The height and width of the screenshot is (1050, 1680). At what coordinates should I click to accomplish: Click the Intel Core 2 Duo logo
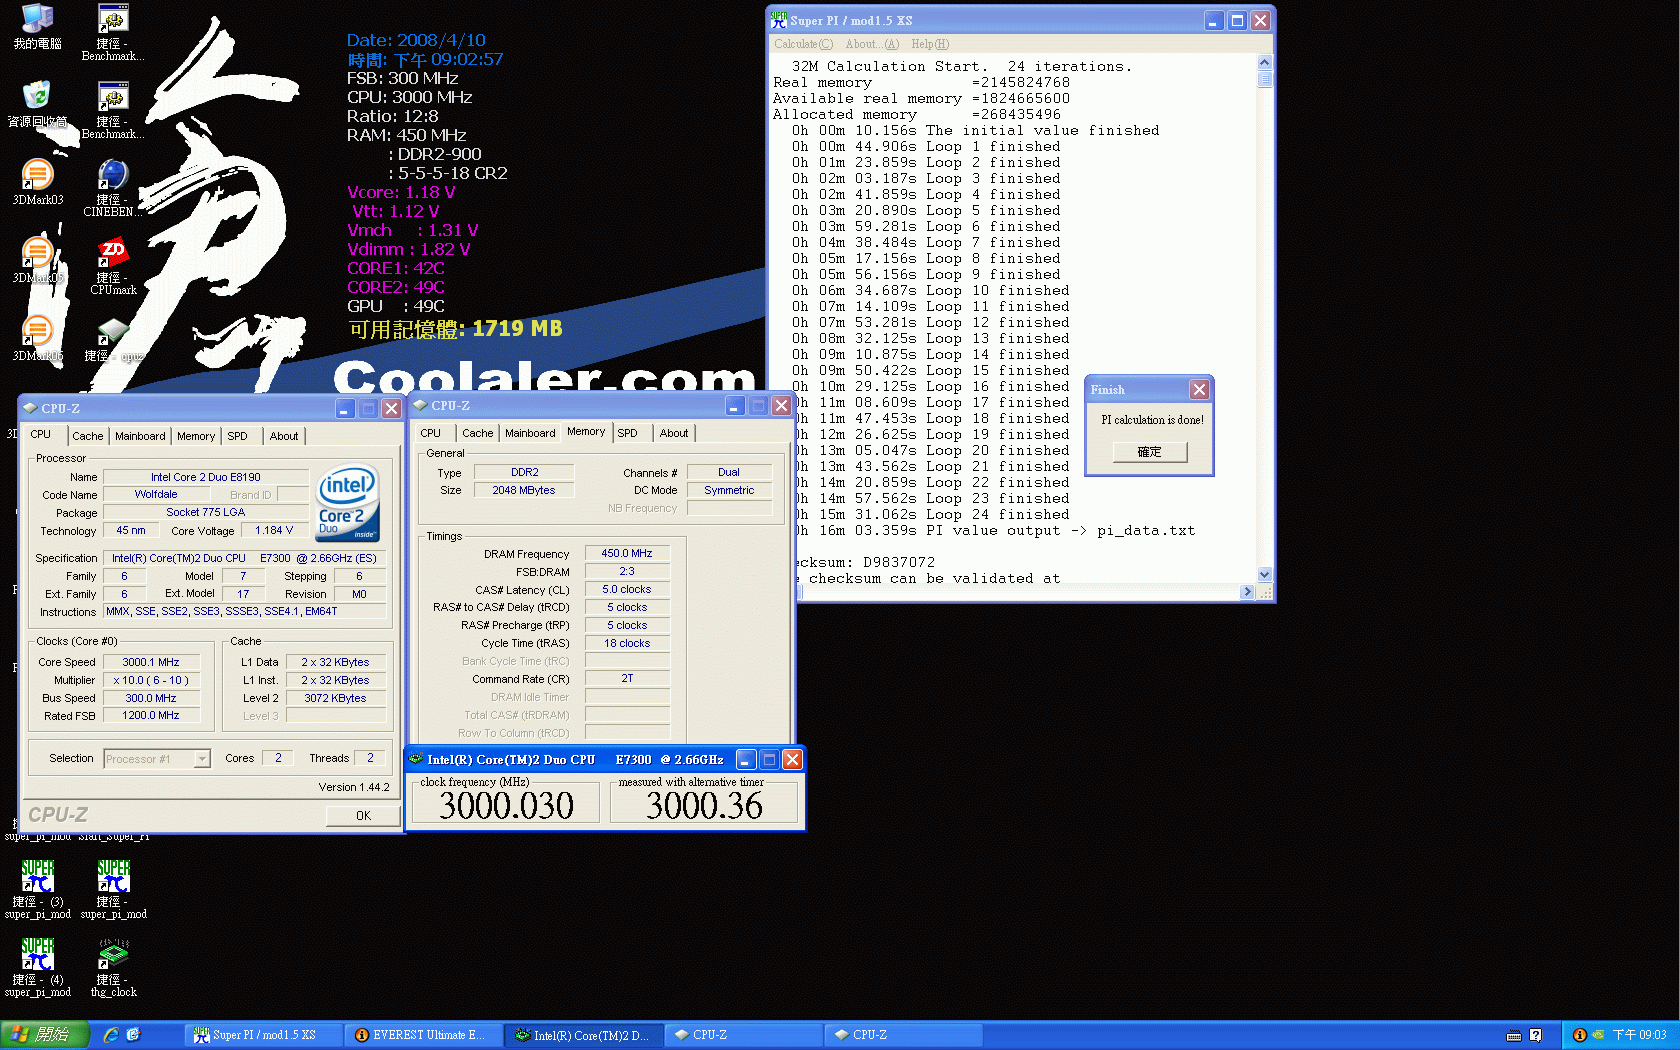[347, 503]
